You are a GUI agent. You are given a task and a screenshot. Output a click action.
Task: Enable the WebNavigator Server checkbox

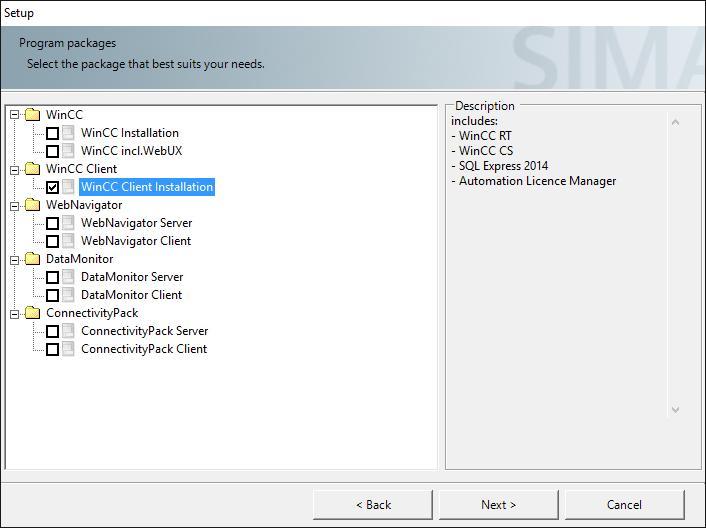[53, 223]
